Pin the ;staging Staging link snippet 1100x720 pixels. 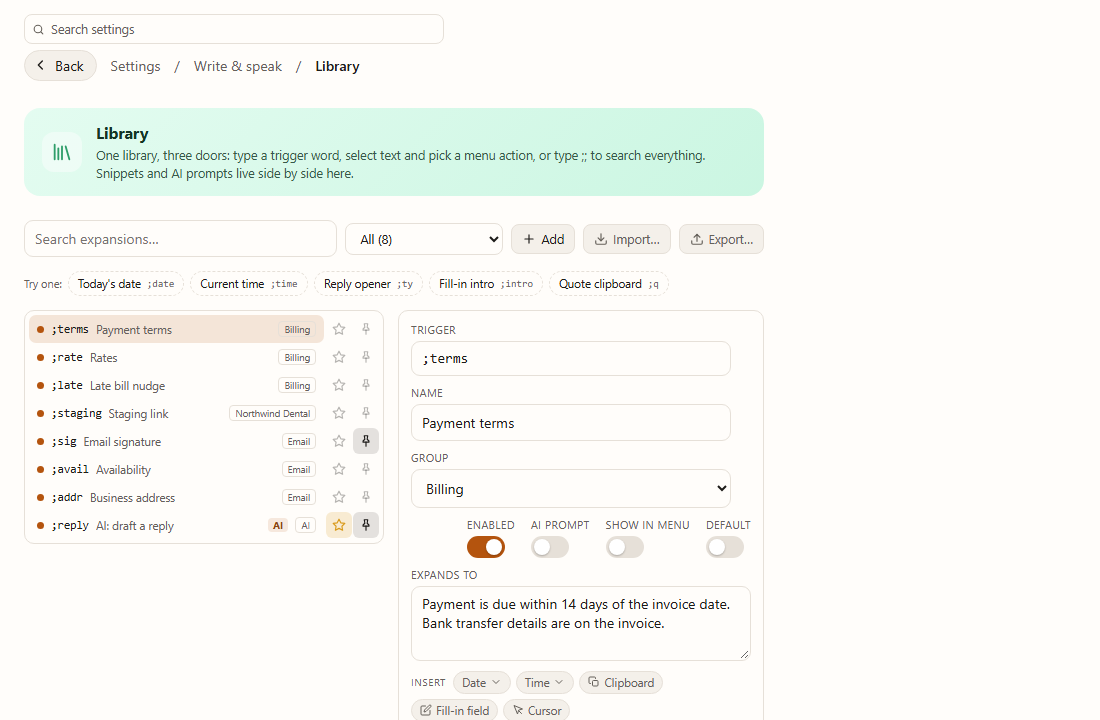coord(365,413)
